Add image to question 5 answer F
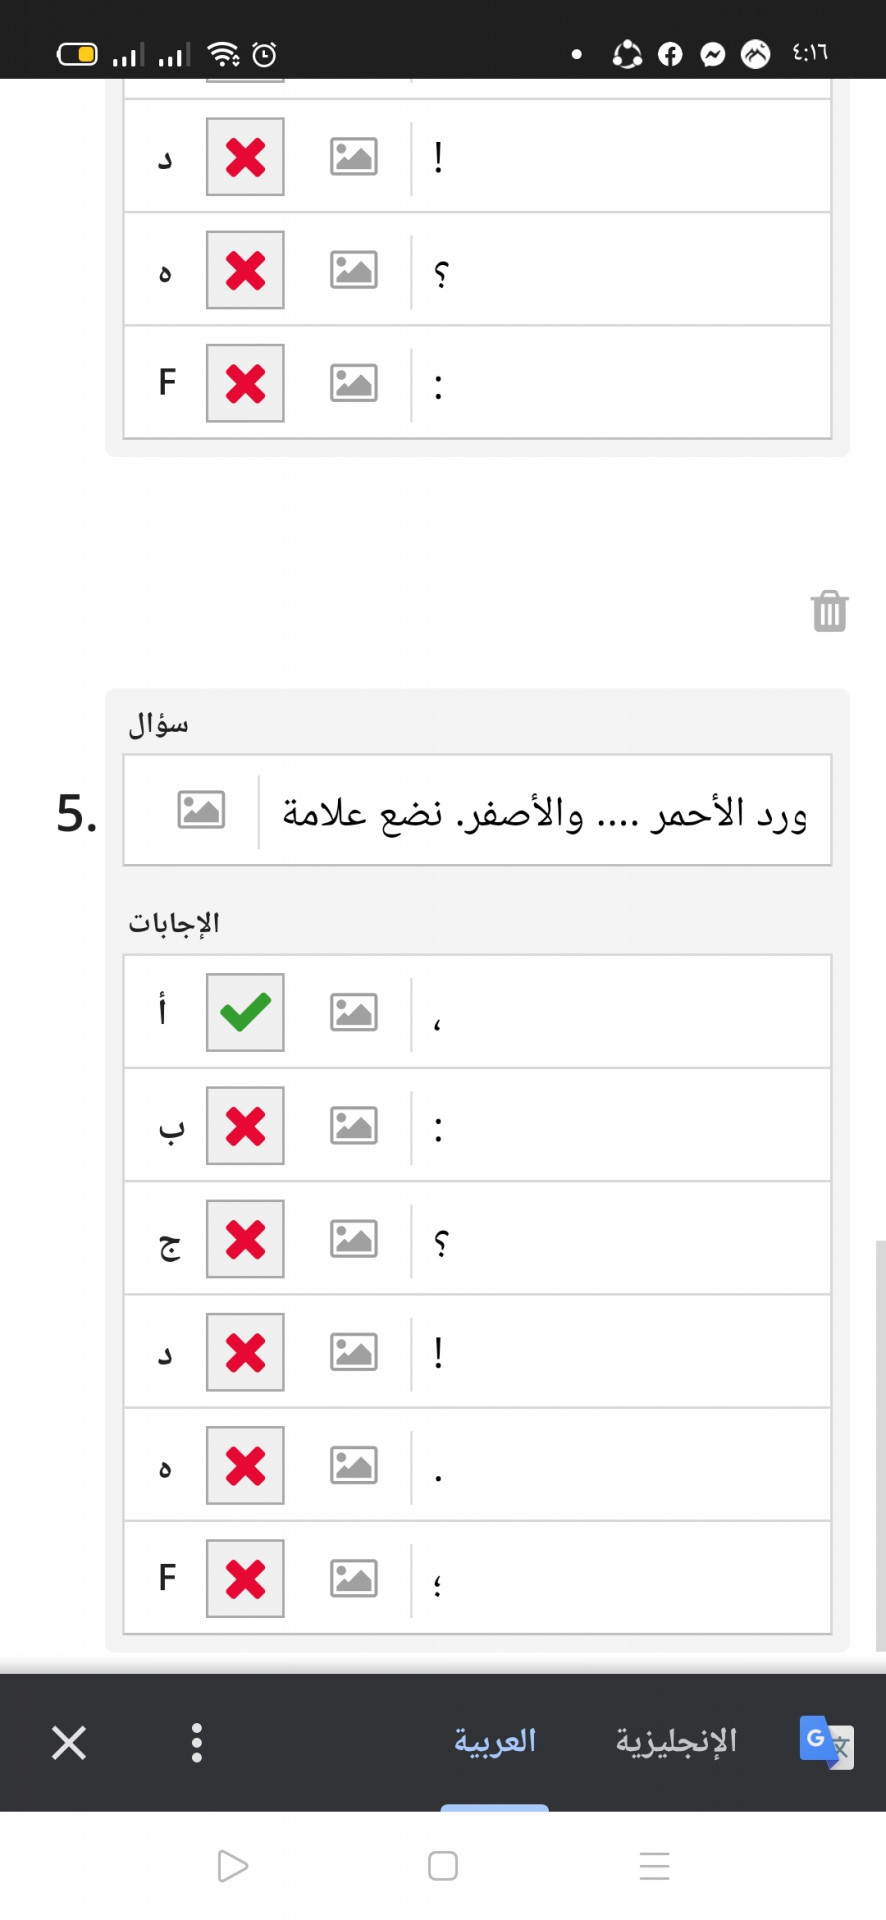The image size is (886, 1920). (354, 1578)
